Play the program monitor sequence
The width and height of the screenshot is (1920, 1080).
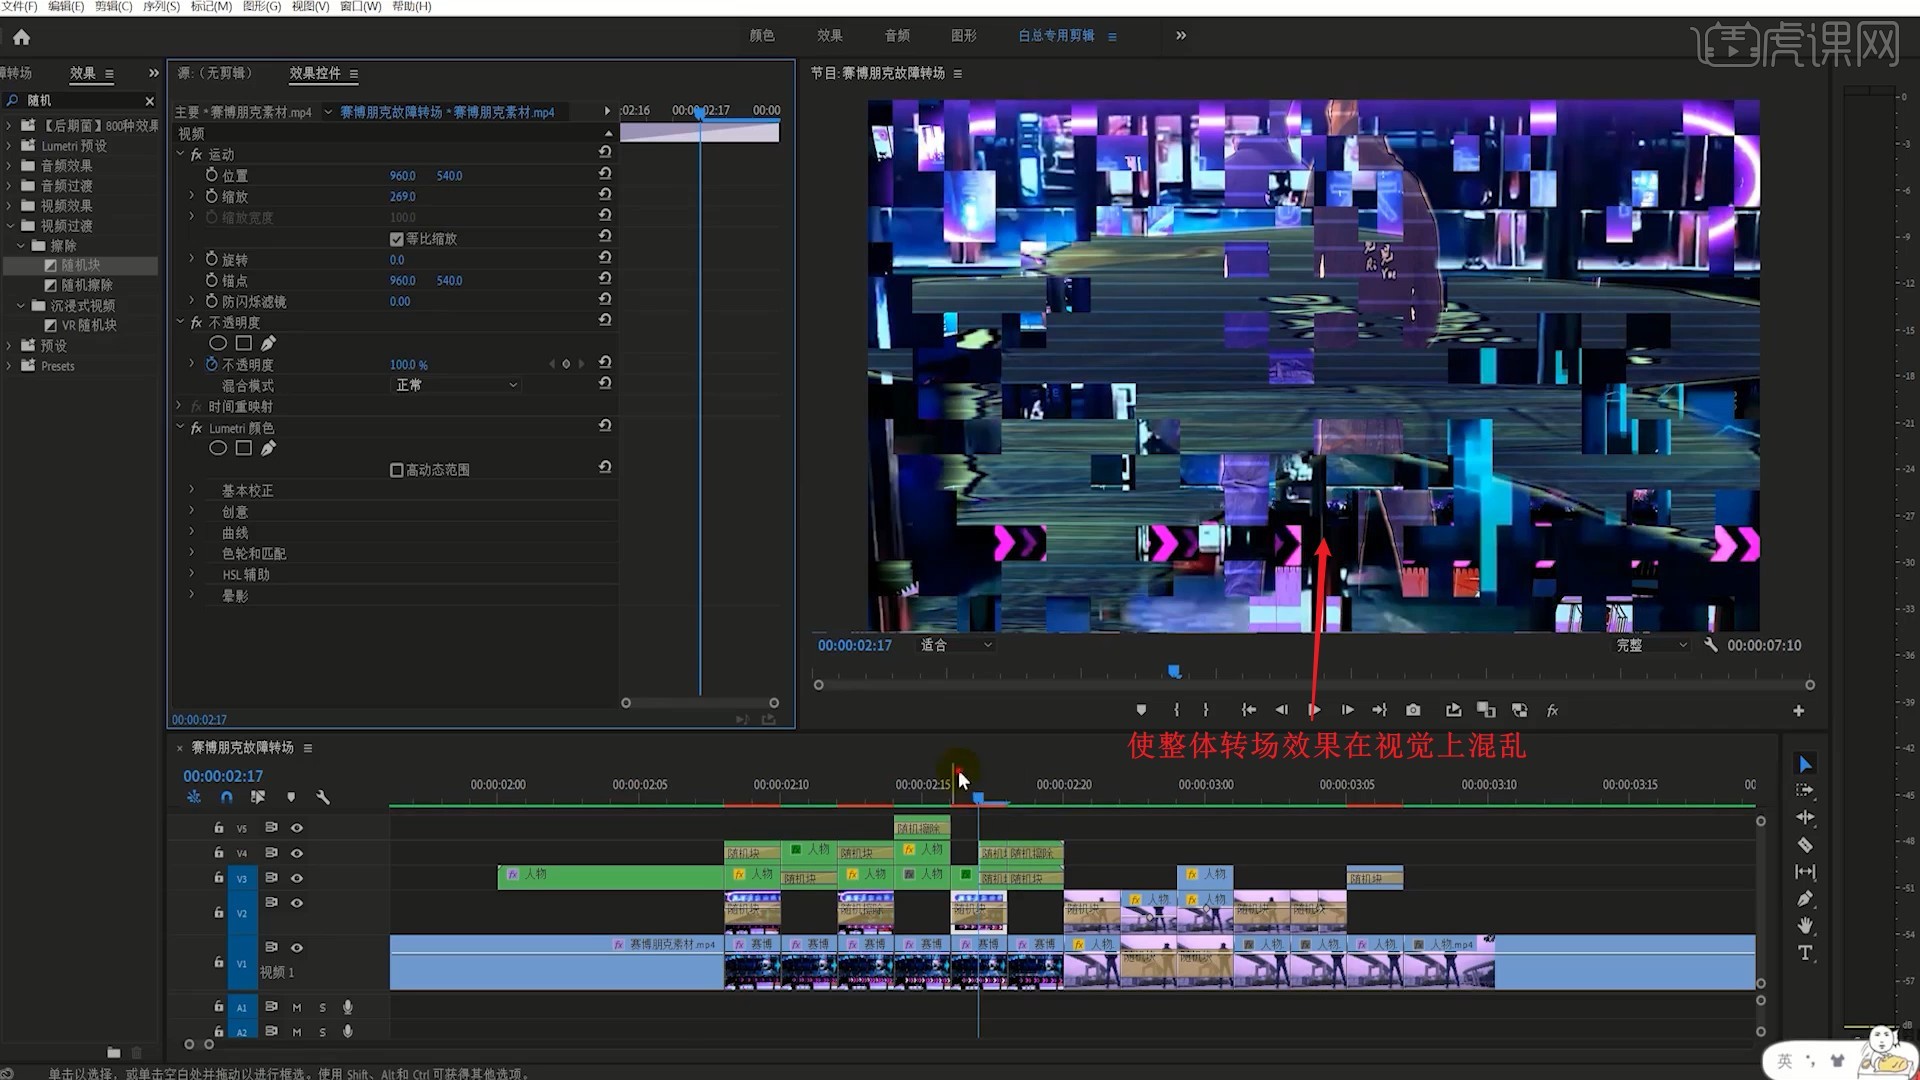1315,710
